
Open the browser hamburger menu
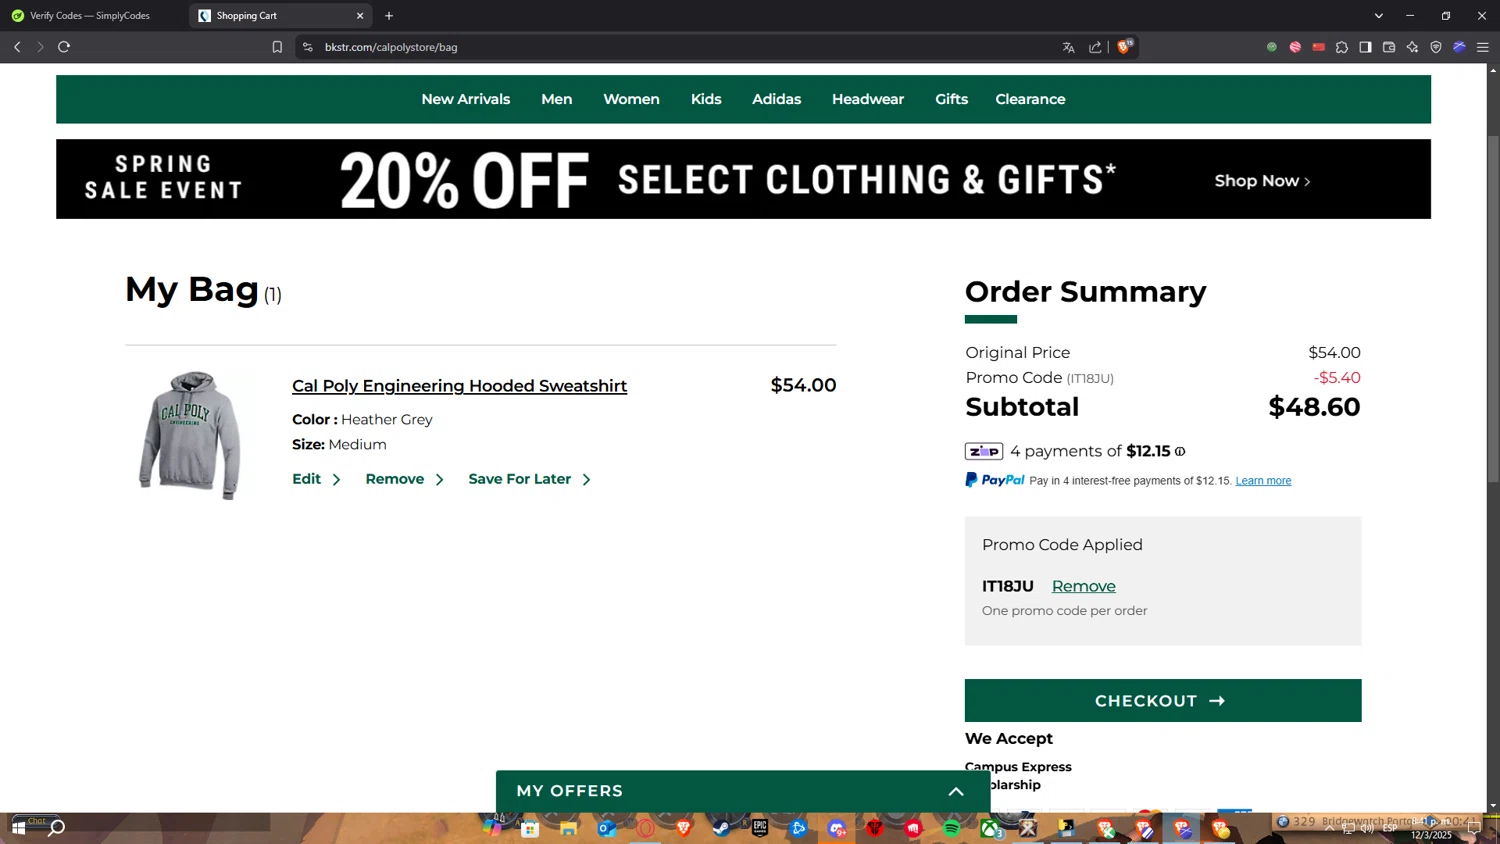pyautogui.click(x=1483, y=47)
